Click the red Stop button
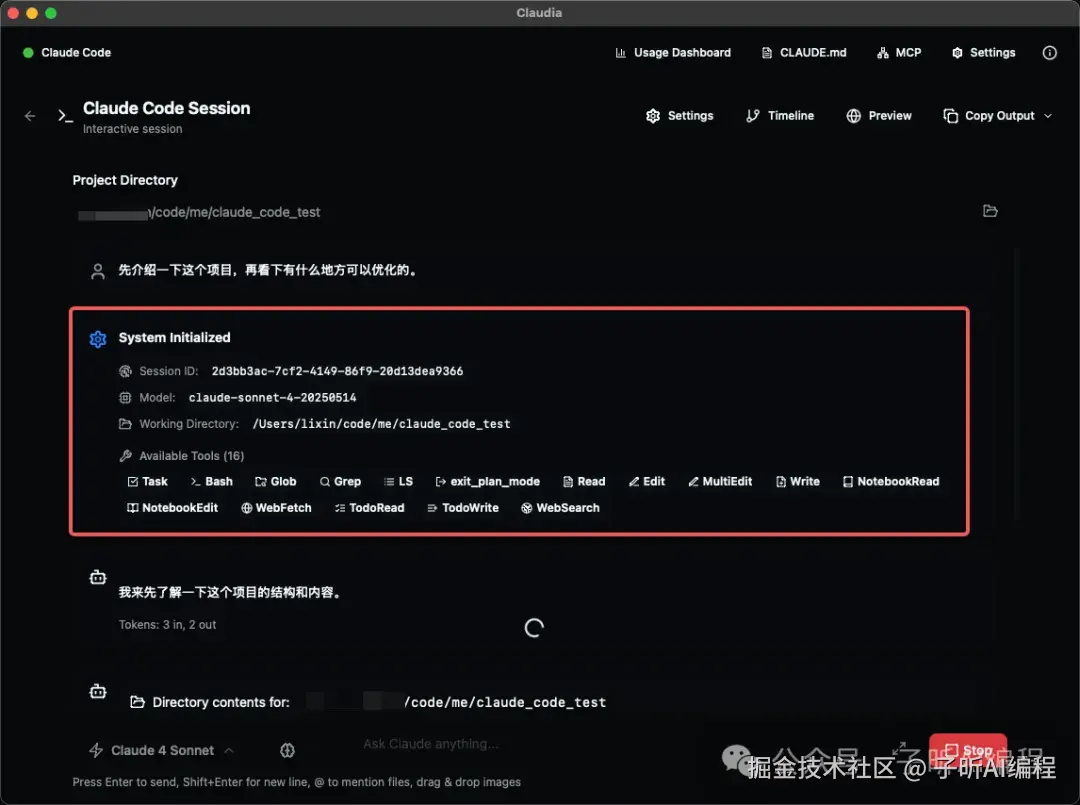The width and height of the screenshot is (1080, 805). tap(968, 750)
